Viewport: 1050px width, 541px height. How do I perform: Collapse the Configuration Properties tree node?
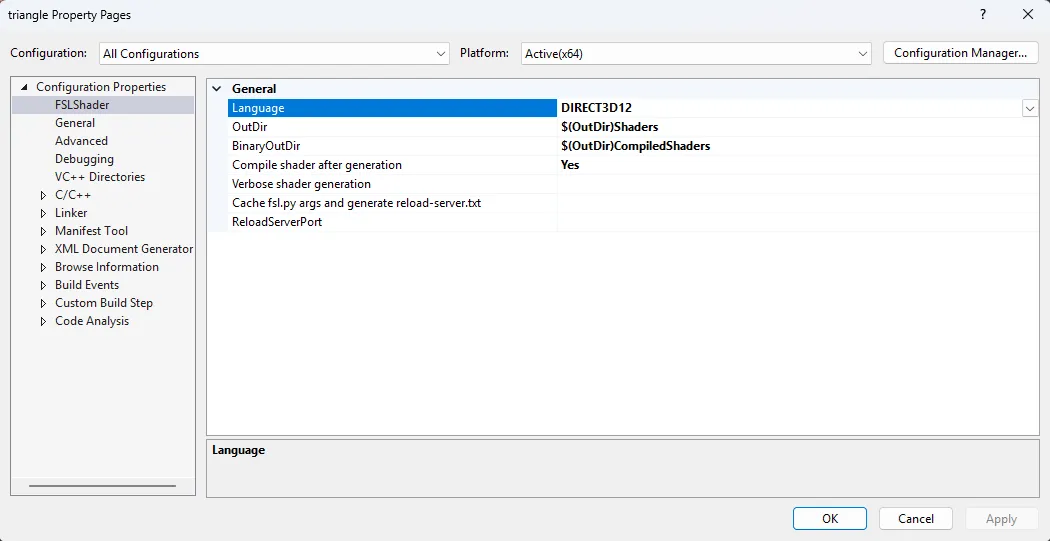coord(24,88)
